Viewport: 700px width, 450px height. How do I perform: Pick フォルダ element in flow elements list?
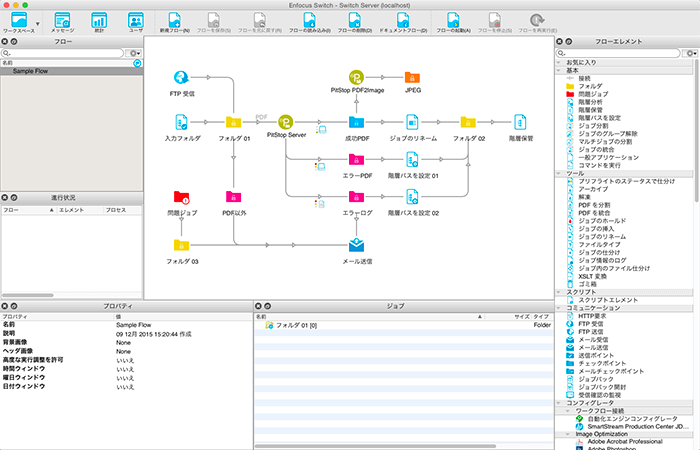tap(590, 86)
